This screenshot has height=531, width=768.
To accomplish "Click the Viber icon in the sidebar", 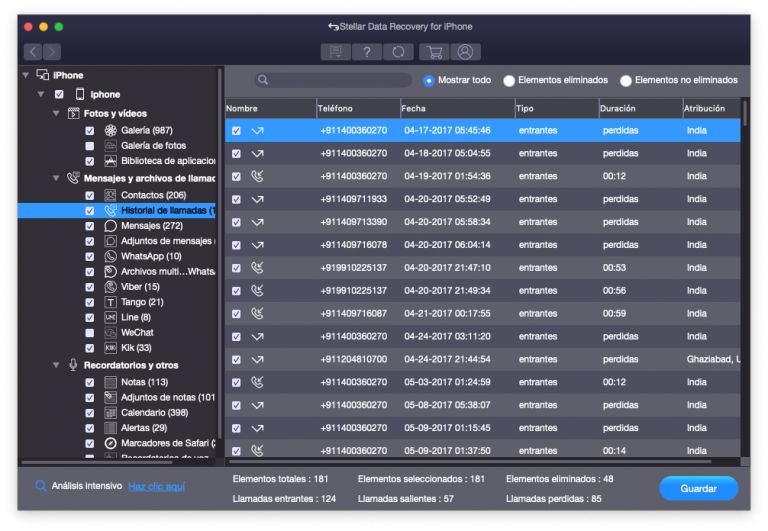I will click(x=111, y=287).
